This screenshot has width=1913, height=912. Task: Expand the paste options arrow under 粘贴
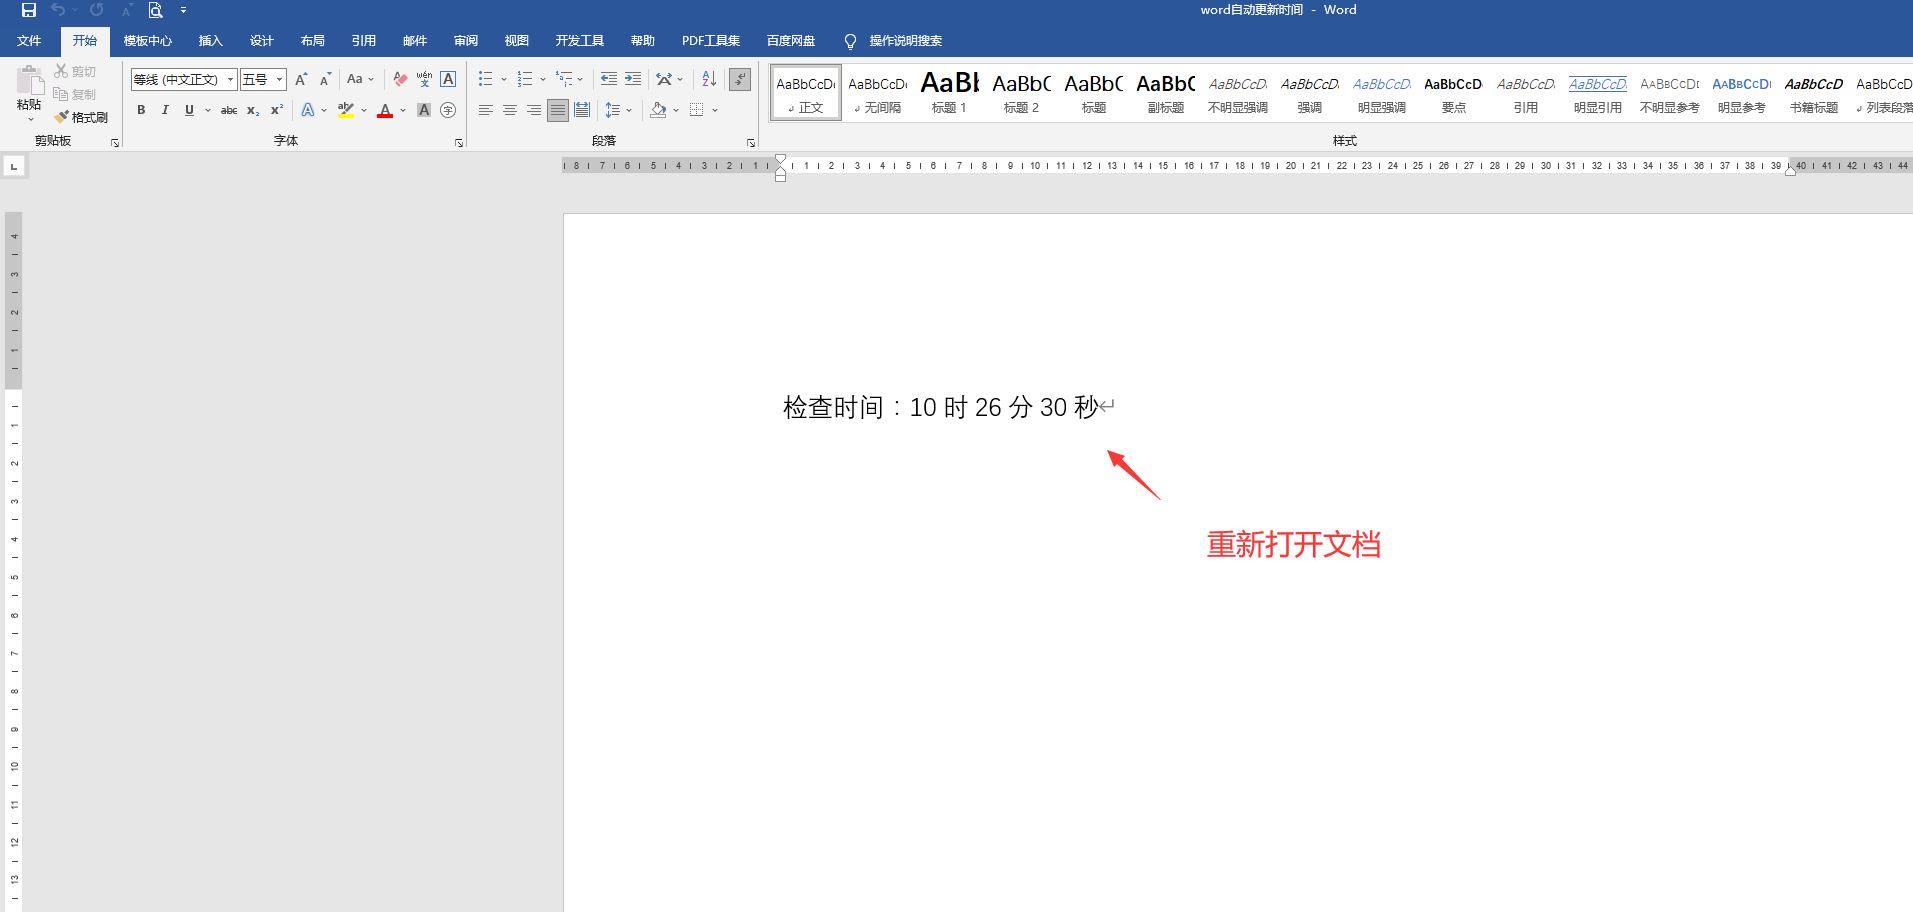click(30, 119)
